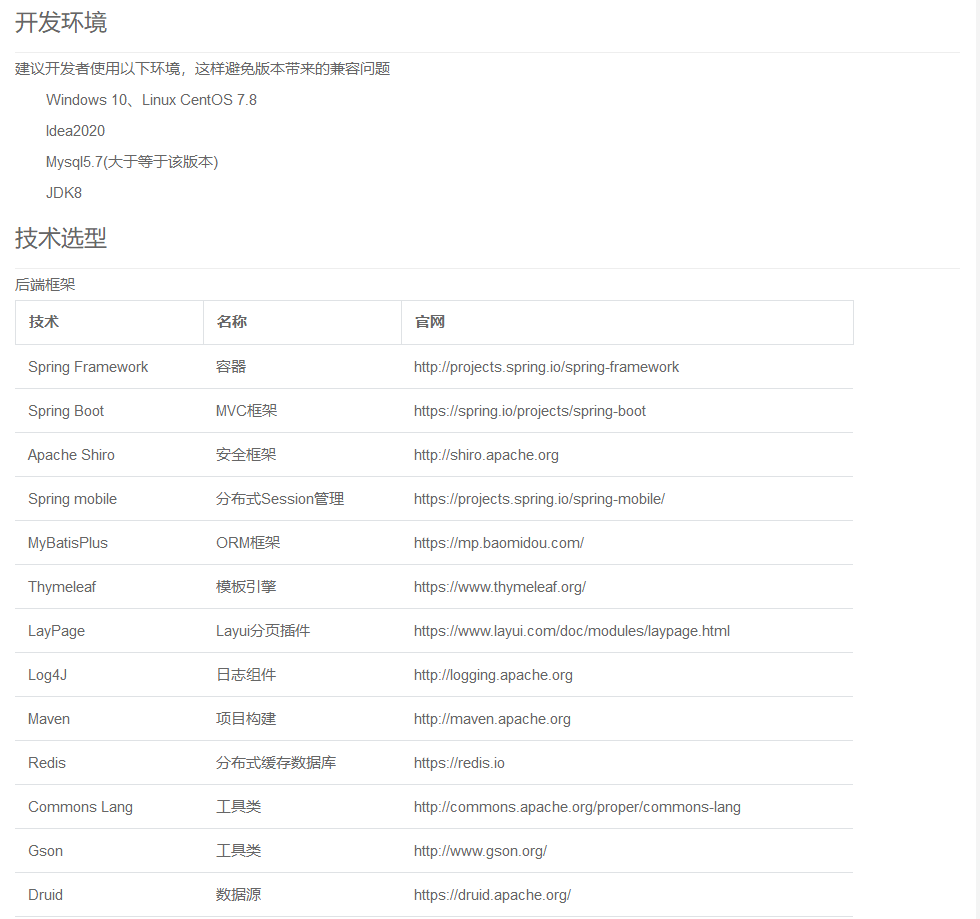Open the spring-mobile projects URL

pos(539,499)
